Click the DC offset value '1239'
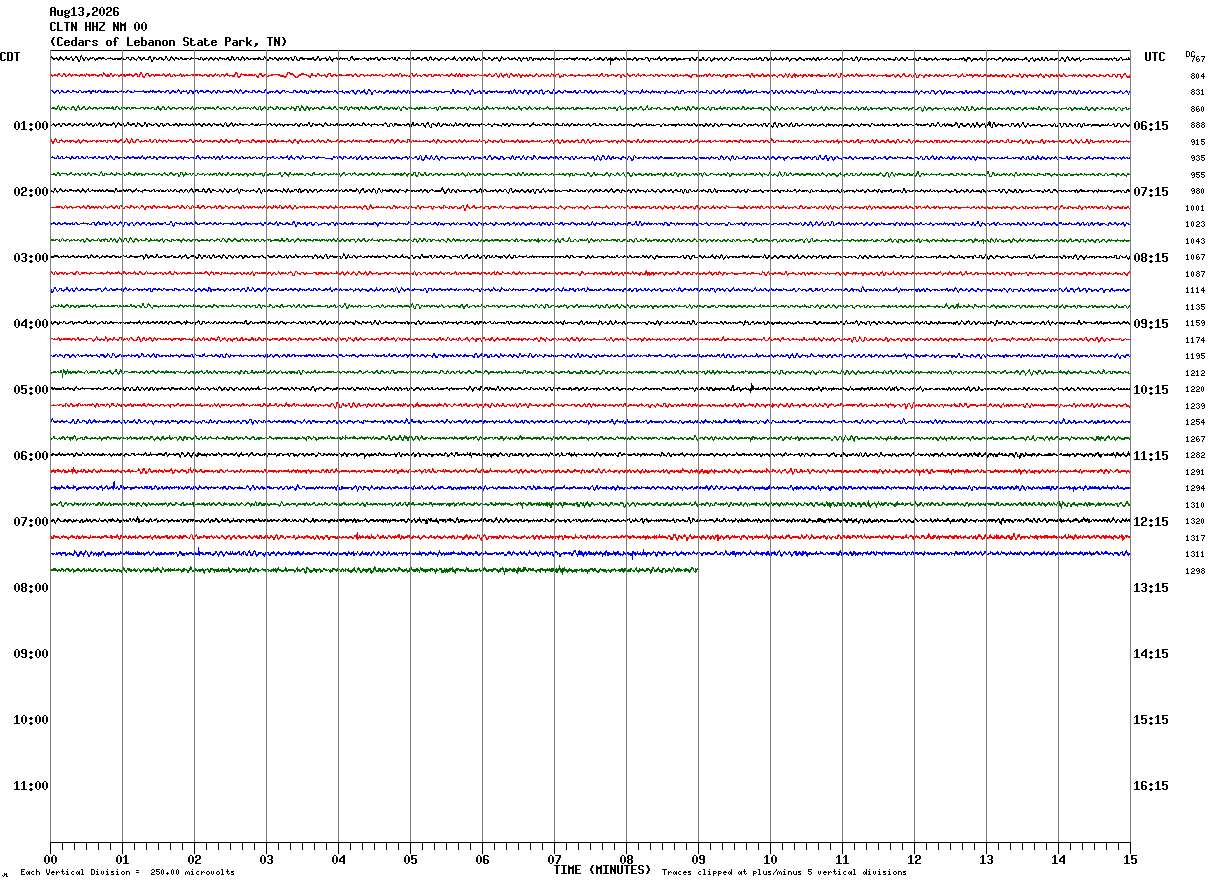The height and width of the screenshot is (886, 1210). tap(1195, 406)
